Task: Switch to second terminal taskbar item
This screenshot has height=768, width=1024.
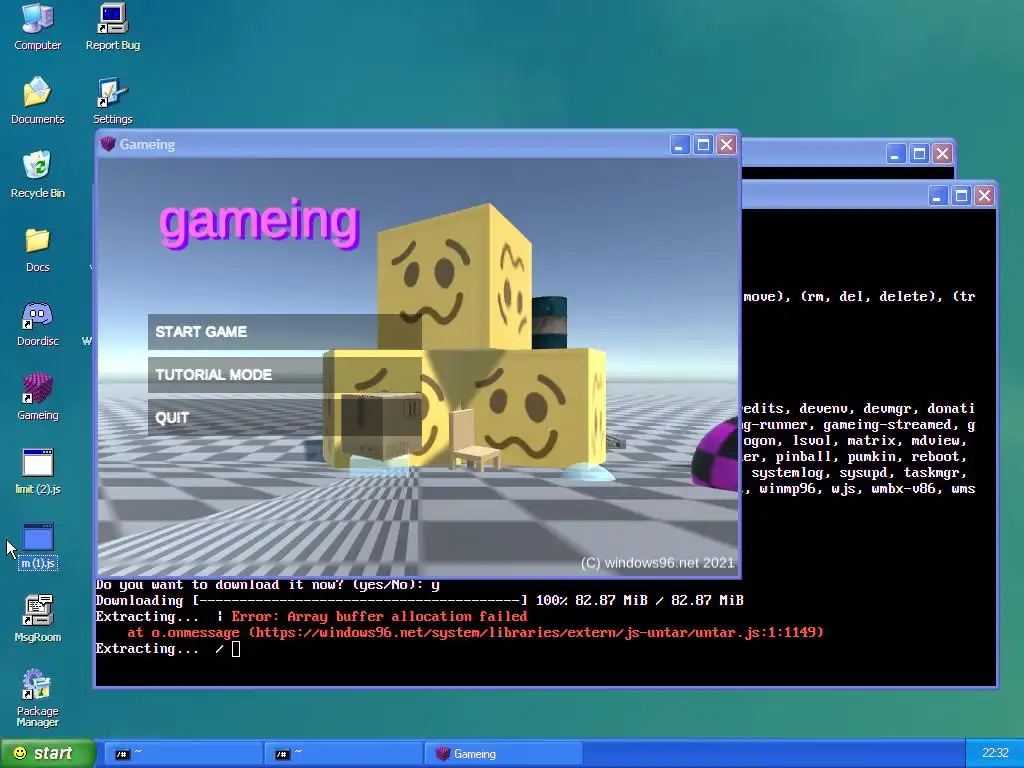Action: pyautogui.click(x=346, y=754)
